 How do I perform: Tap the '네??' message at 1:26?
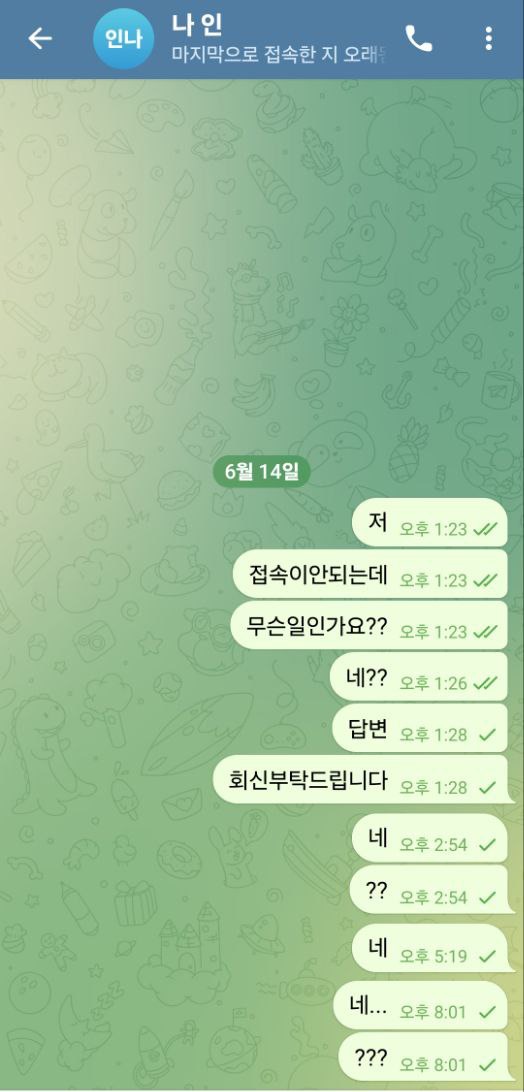click(x=419, y=676)
